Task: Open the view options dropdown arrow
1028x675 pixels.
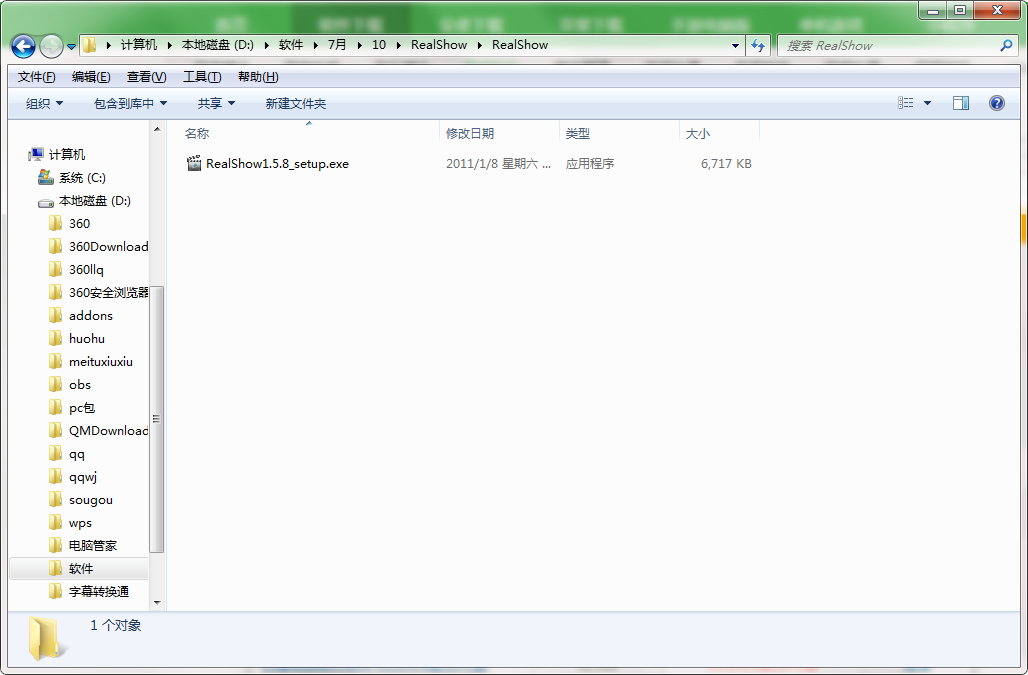Action: (927, 103)
